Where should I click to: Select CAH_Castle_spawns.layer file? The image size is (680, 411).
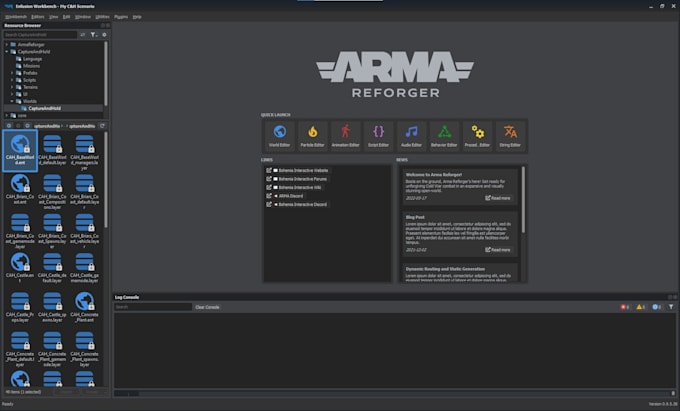click(x=52, y=307)
